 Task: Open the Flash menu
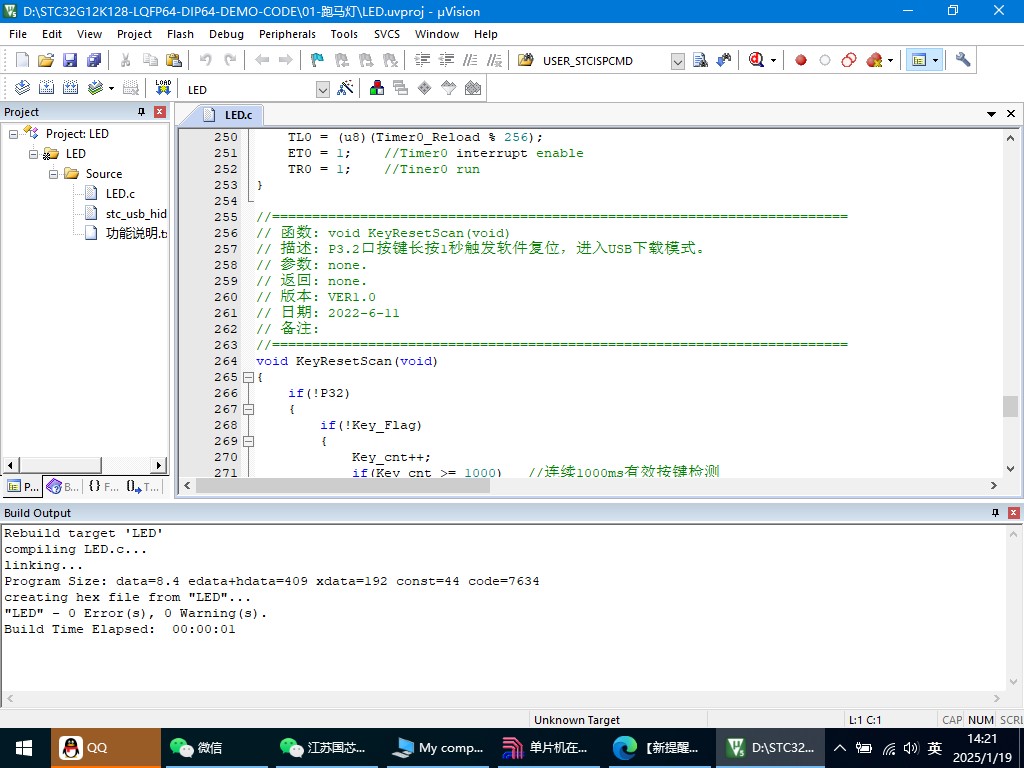click(180, 34)
